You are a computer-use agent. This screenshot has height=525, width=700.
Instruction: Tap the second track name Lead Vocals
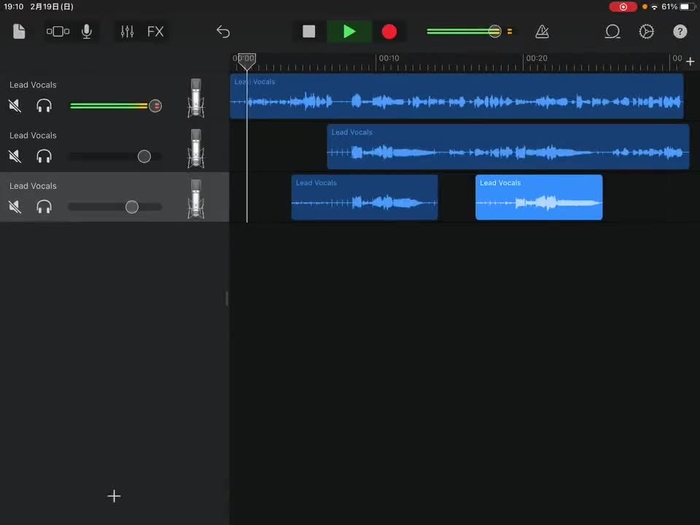pyautogui.click(x=33, y=135)
